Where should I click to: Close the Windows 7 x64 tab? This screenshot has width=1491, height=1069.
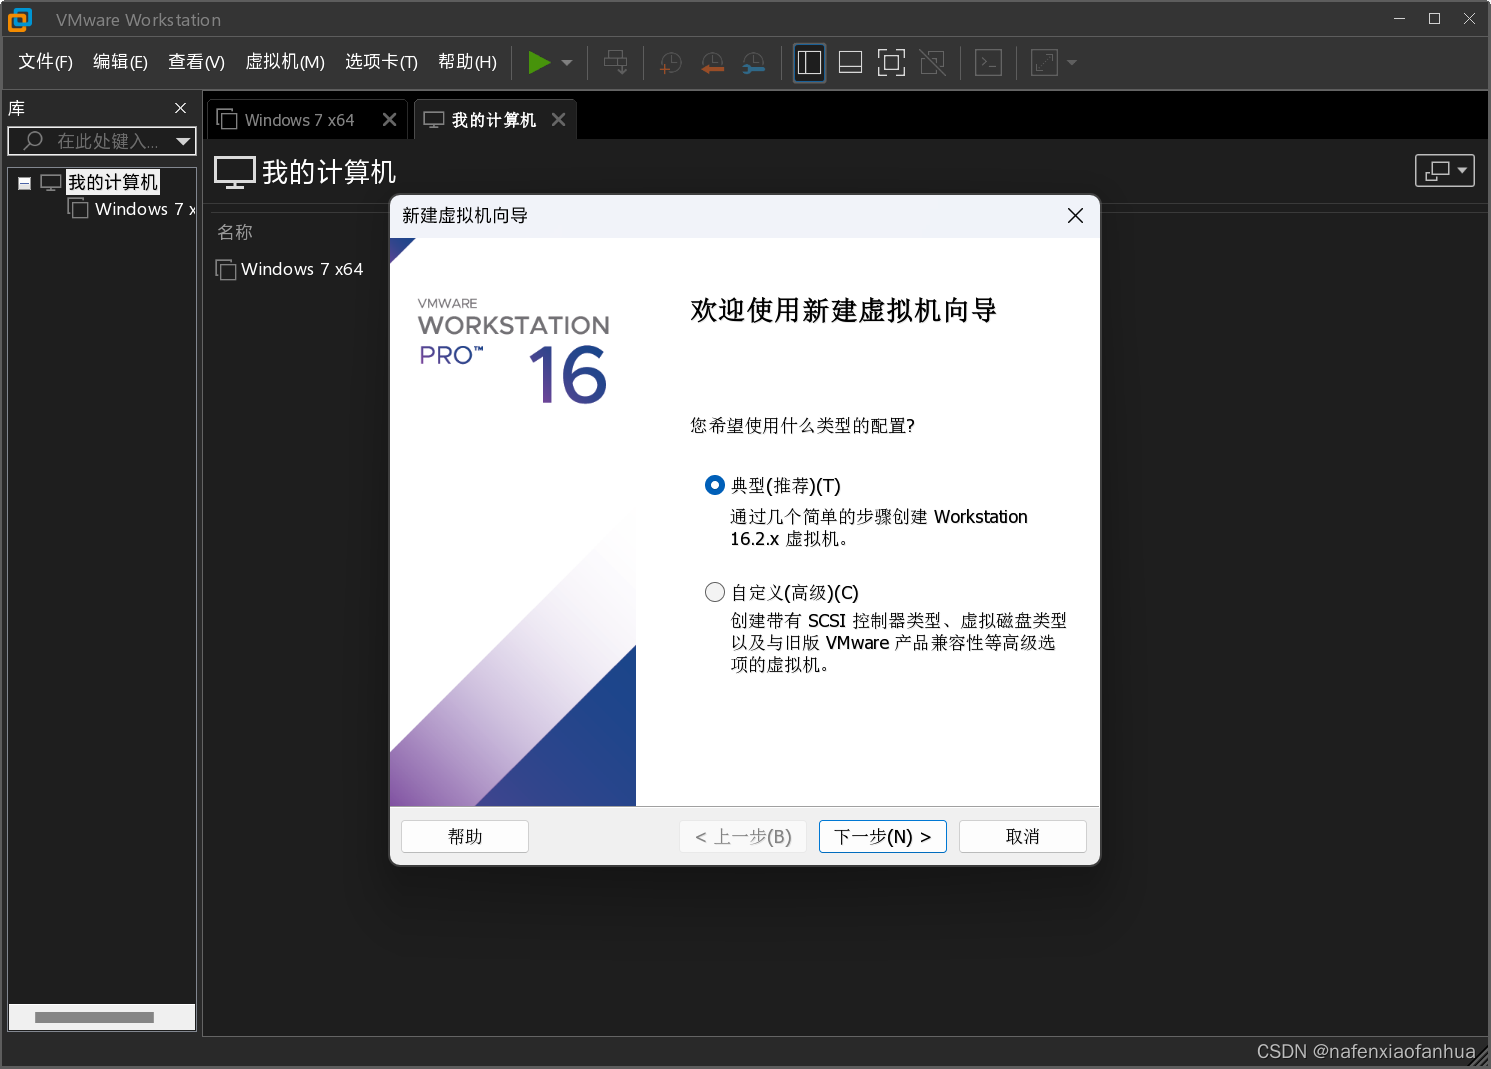(x=390, y=120)
